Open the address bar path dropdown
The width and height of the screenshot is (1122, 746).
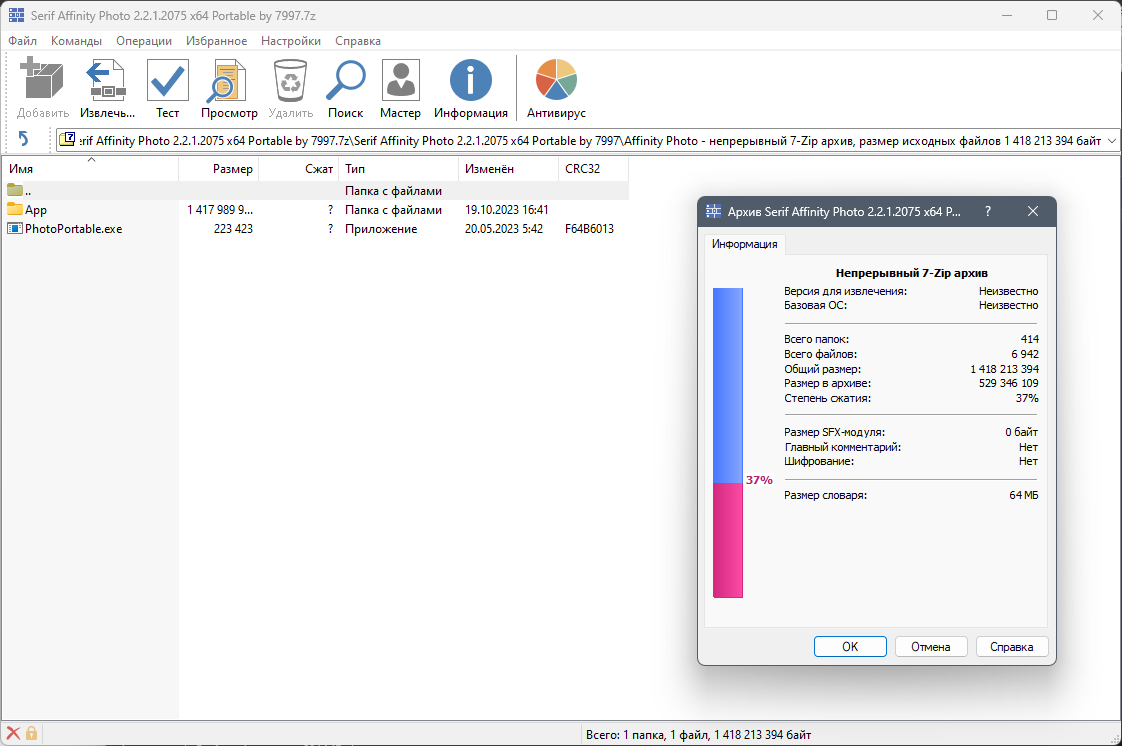[x=1110, y=140]
